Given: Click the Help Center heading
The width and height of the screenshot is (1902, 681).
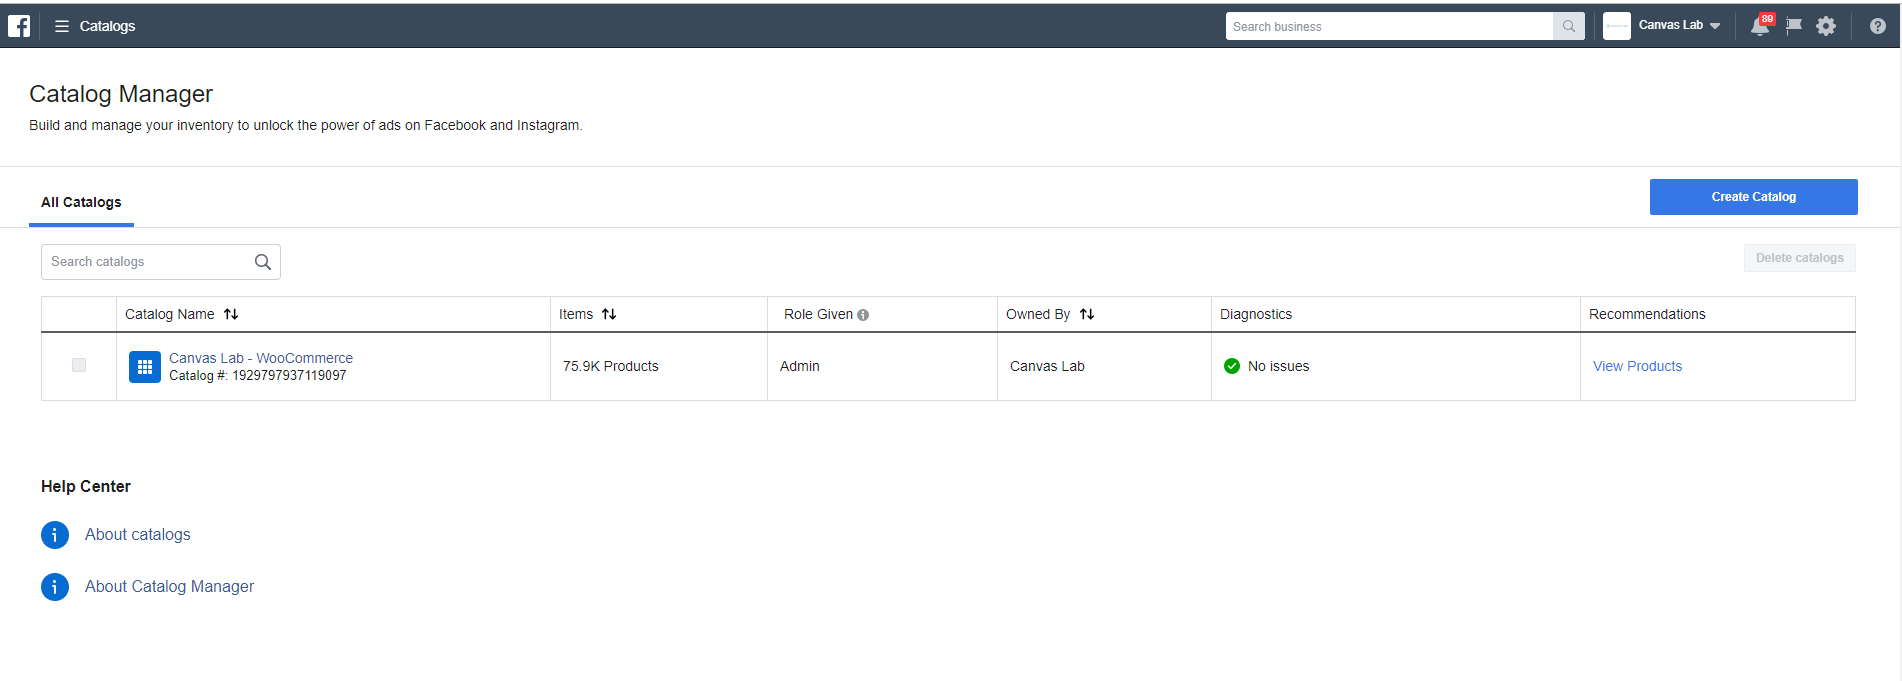Looking at the screenshot, I should pos(86,486).
